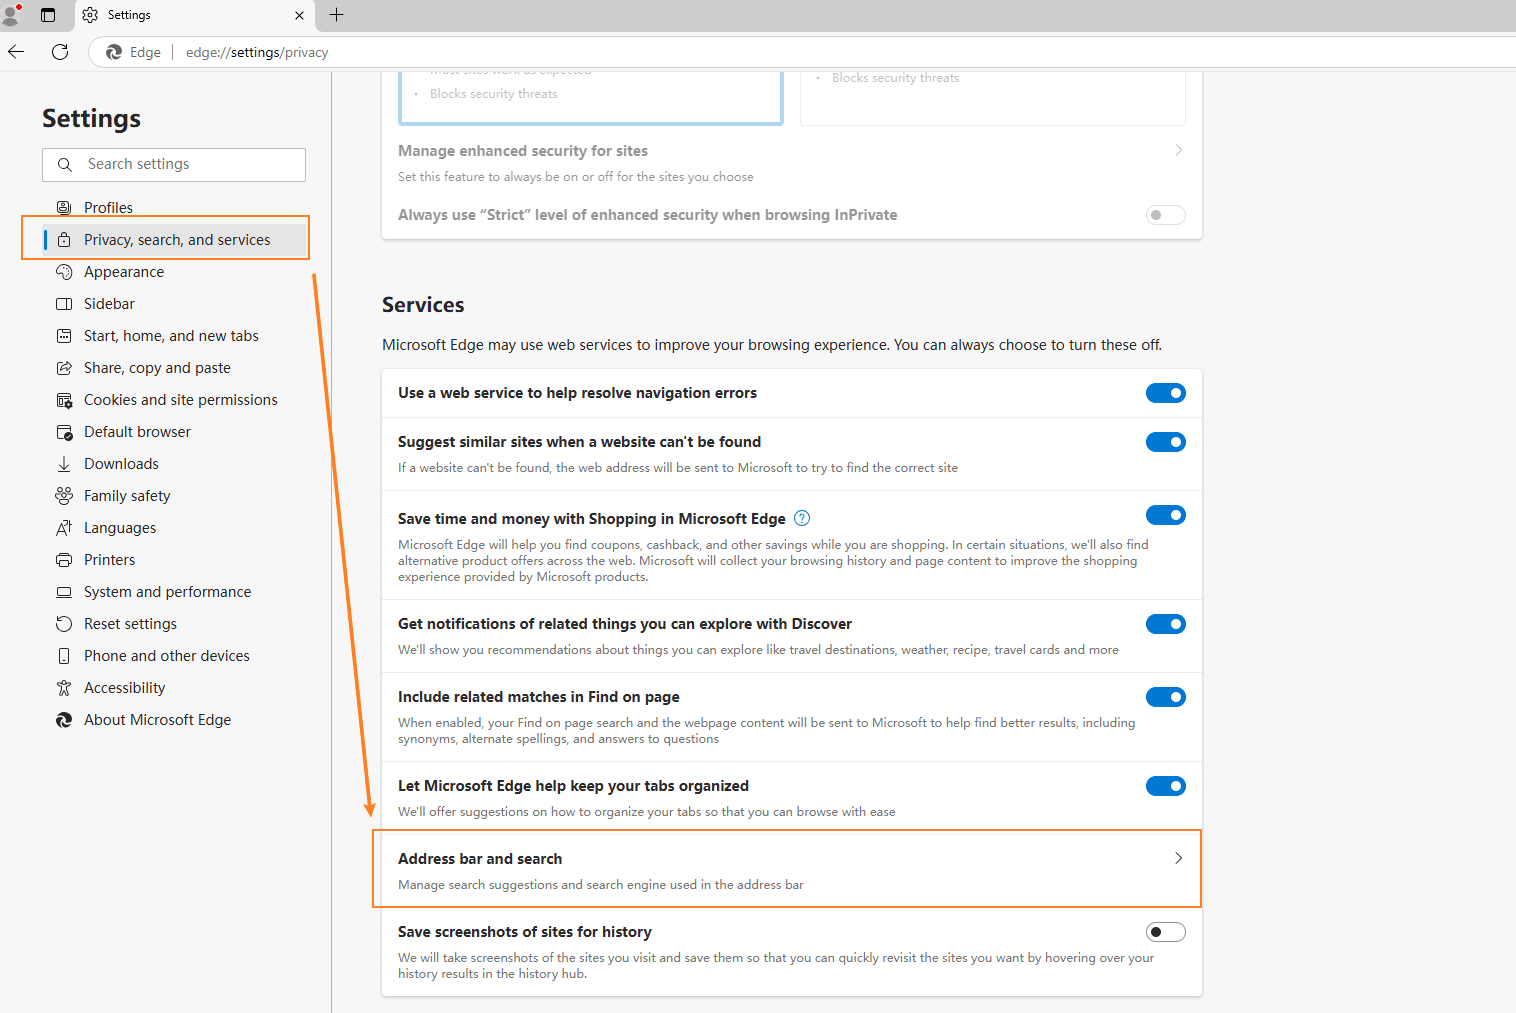Click the Settings title heading
Image resolution: width=1516 pixels, height=1013 pixels.
[91, 118]
